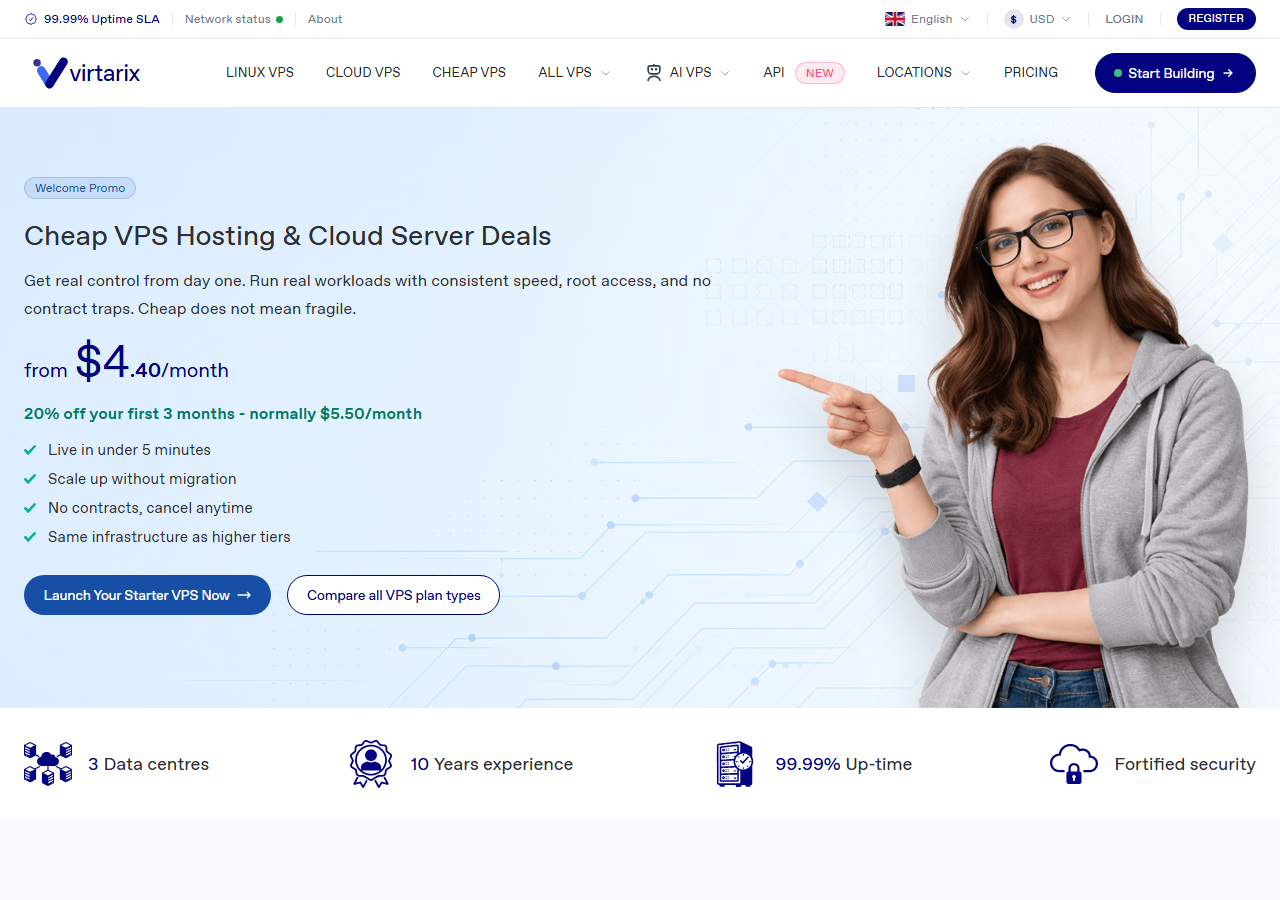Open CHEAP VPS menu item

469,72
